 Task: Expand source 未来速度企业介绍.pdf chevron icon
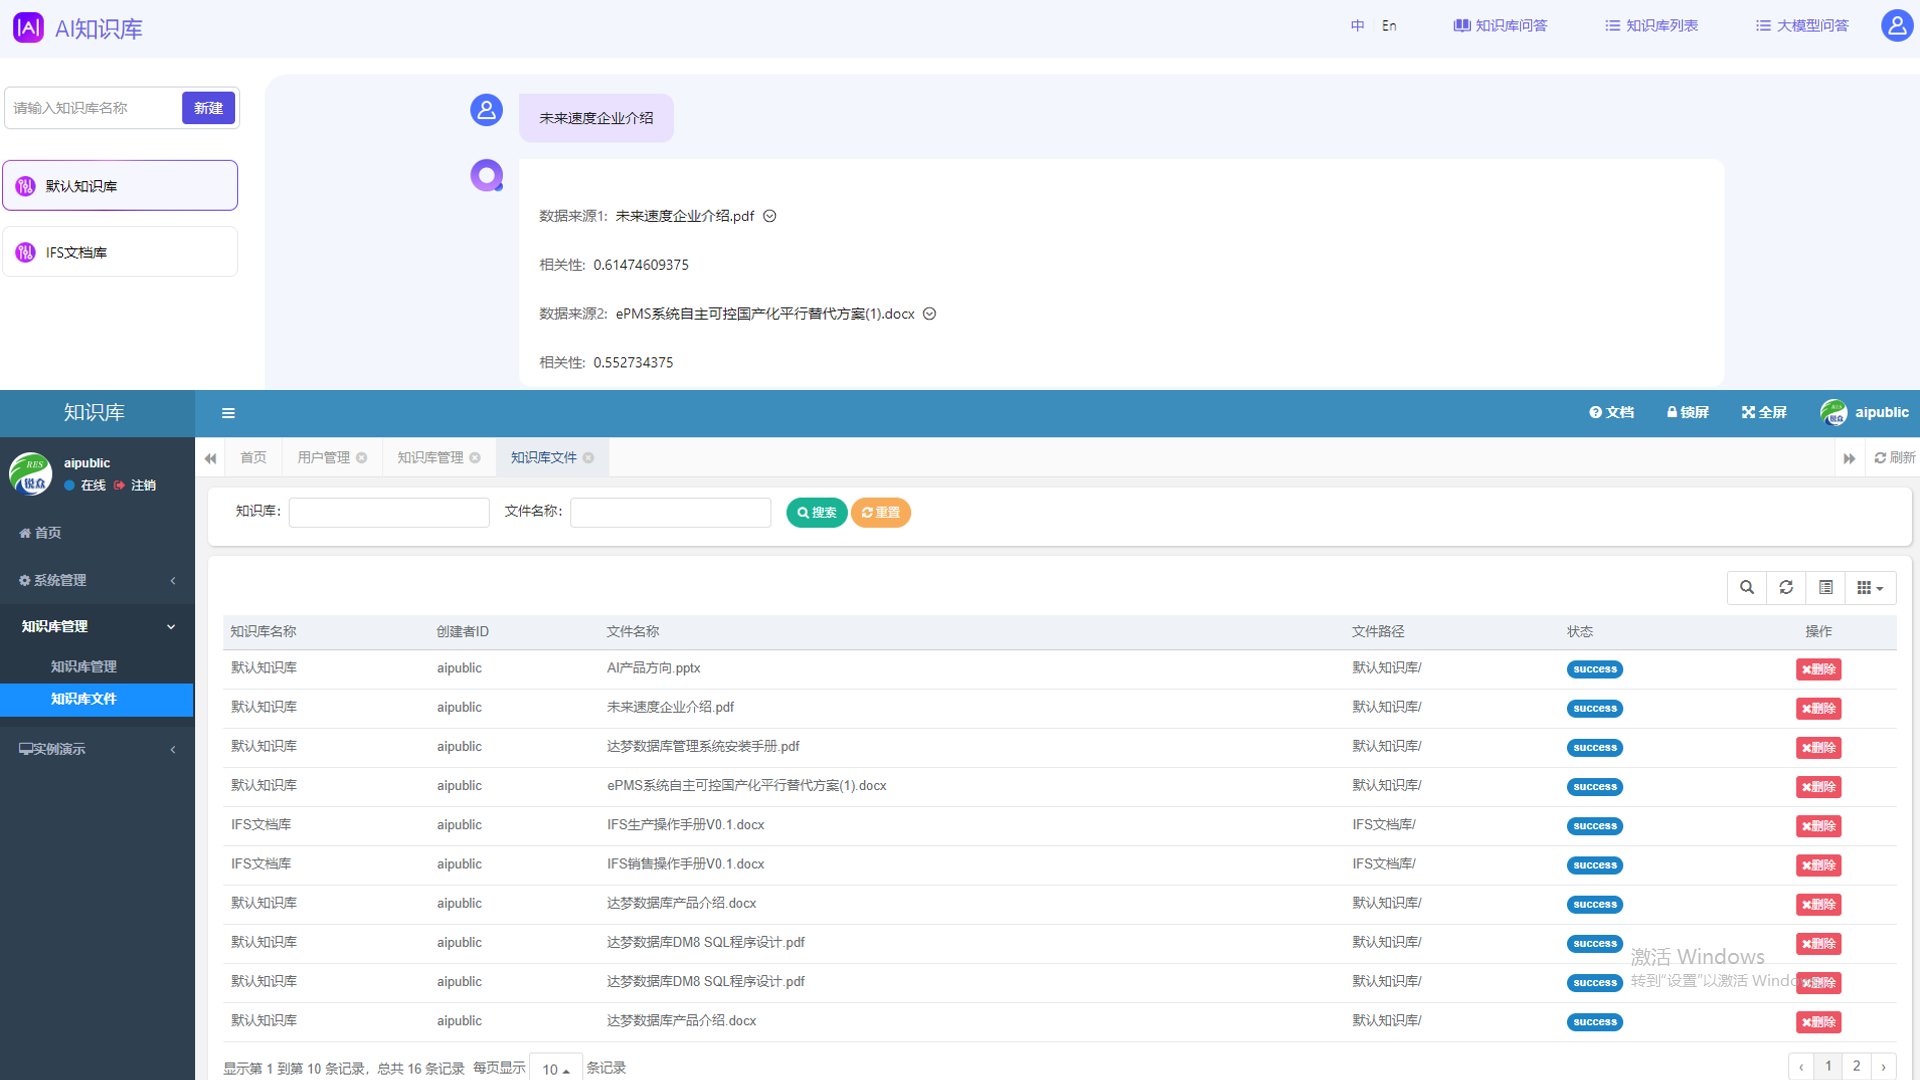click(x=770, y=216)
